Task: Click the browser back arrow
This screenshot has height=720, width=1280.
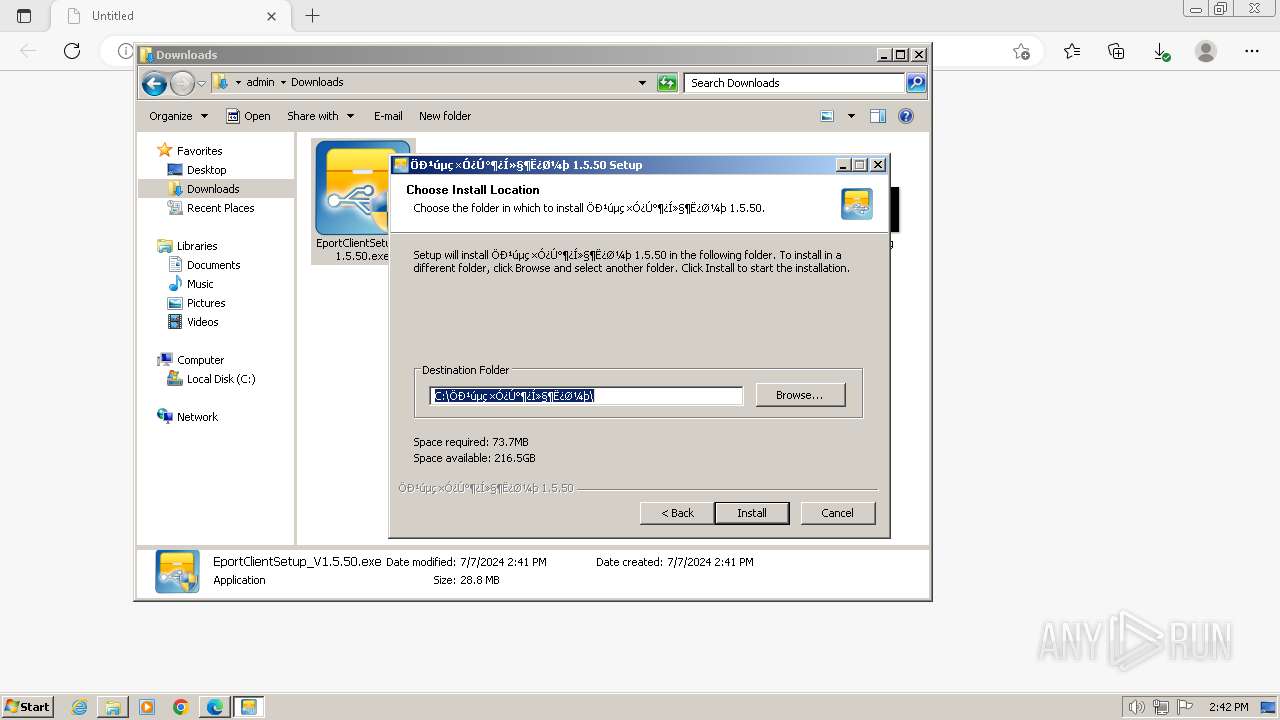Action: pos(28,51)
